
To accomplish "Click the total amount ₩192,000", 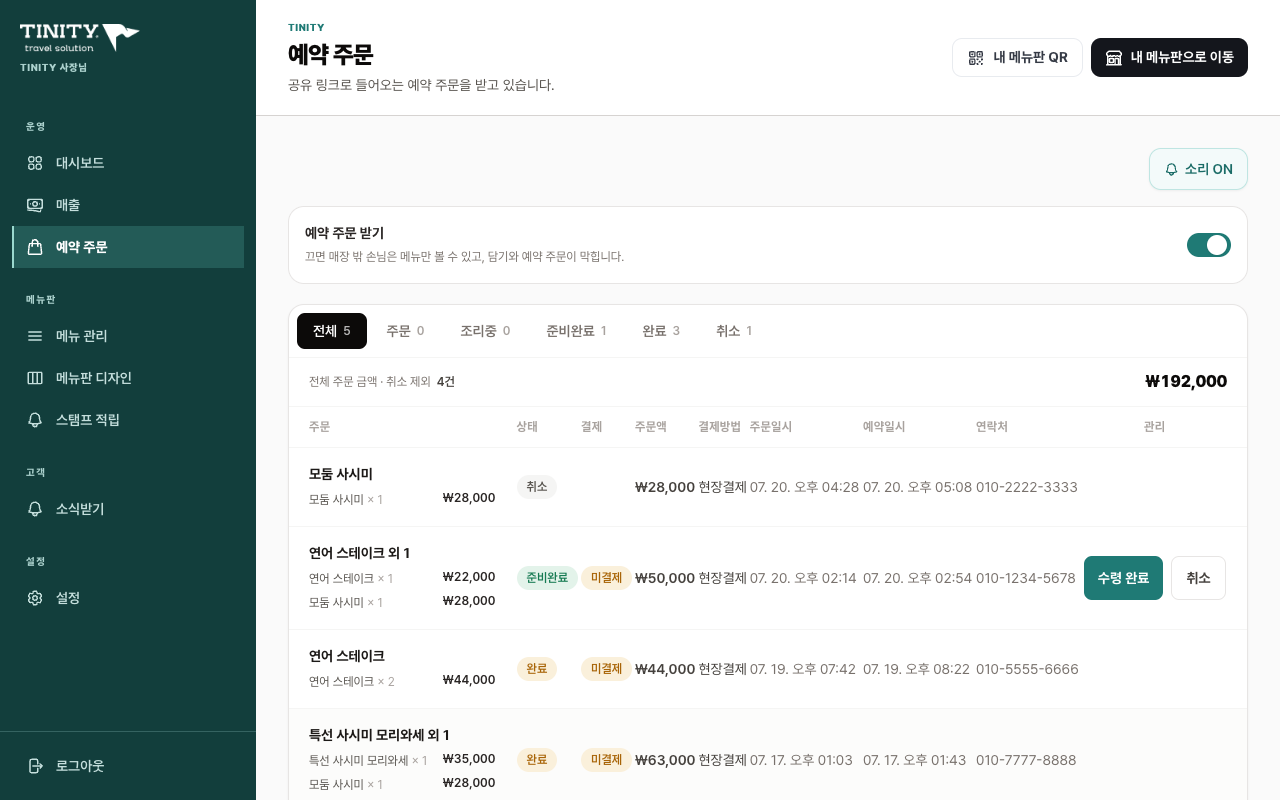I will click(x=1186, y=381).
